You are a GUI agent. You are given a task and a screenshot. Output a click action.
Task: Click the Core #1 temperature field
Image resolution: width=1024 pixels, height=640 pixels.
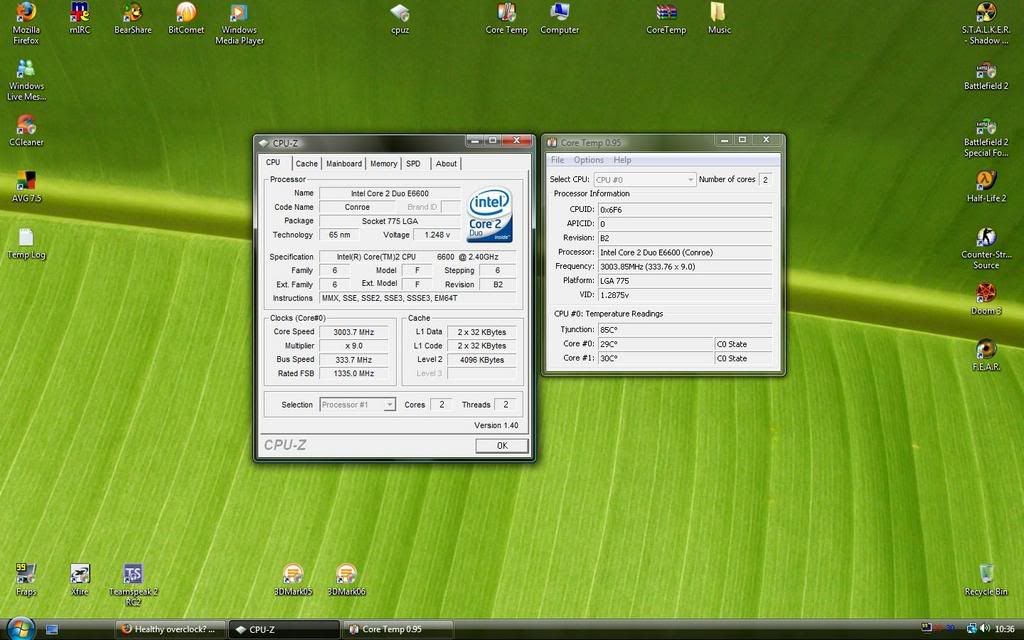[655, 359]
